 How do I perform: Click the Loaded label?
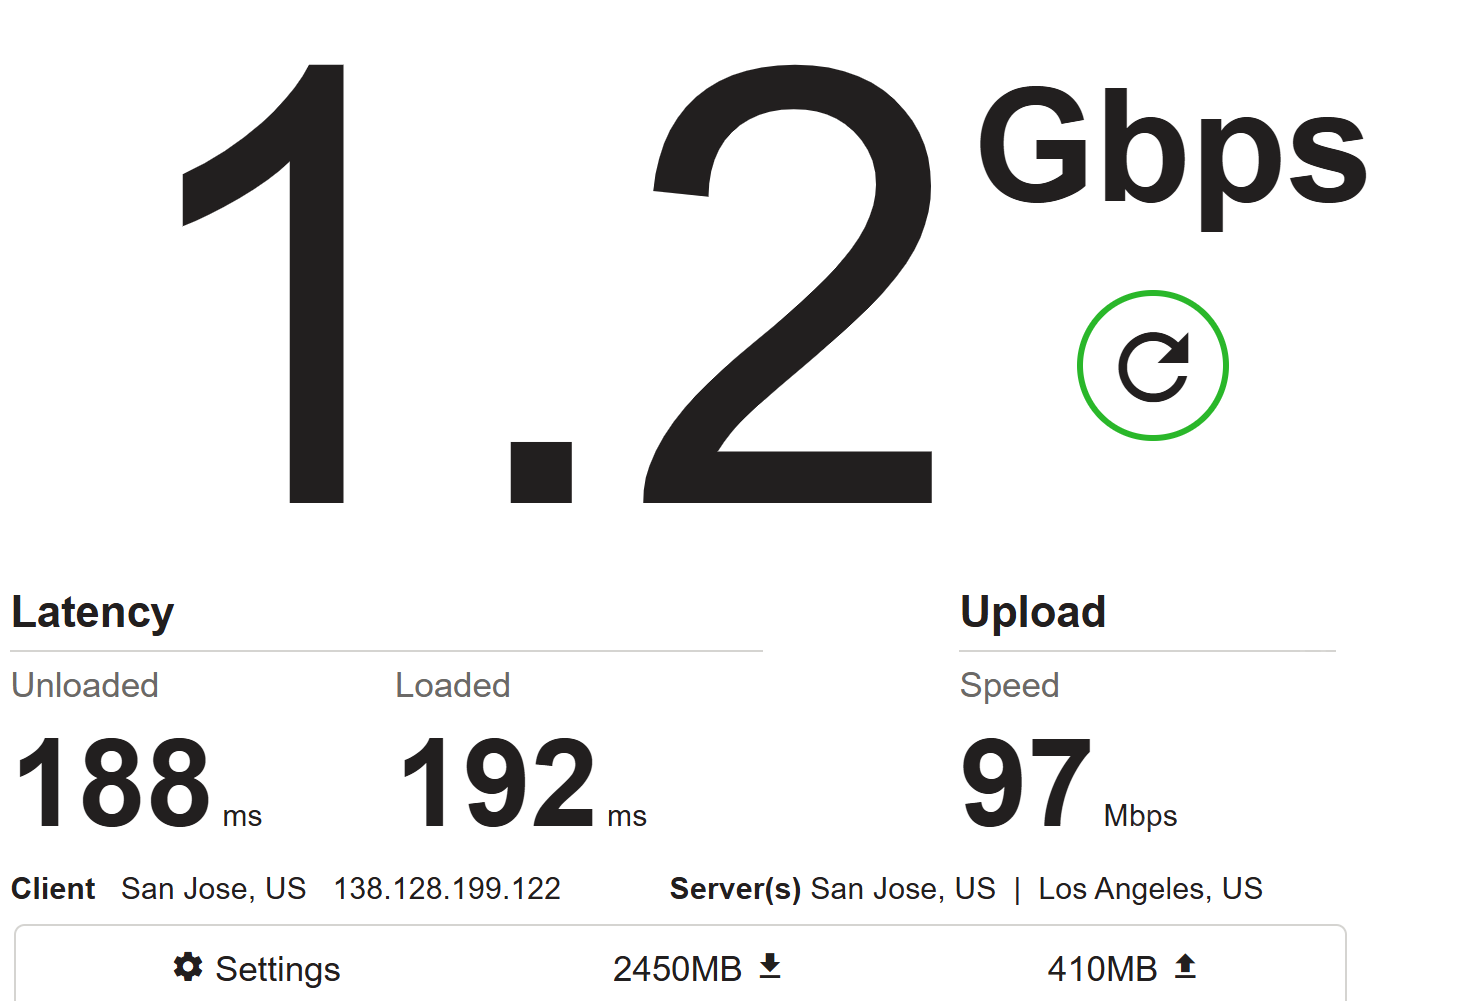click(453, 685)
